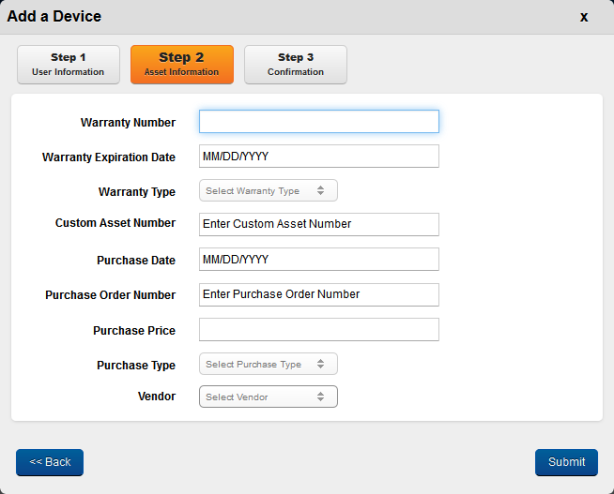Image resolution: width=614 pixels, height=494 pixels.
Task: Click the Purchase Type dropdown arrows icon
Action: pyautogui.click(x=321, y=364)
